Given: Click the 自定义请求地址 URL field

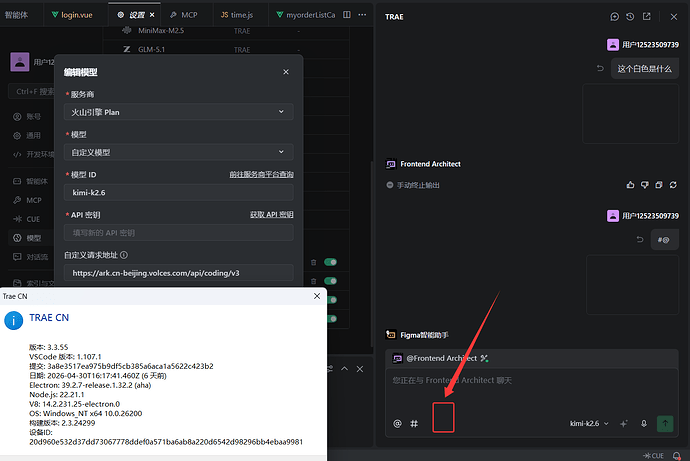Looking at the screenshot, I should coord(179,273).
